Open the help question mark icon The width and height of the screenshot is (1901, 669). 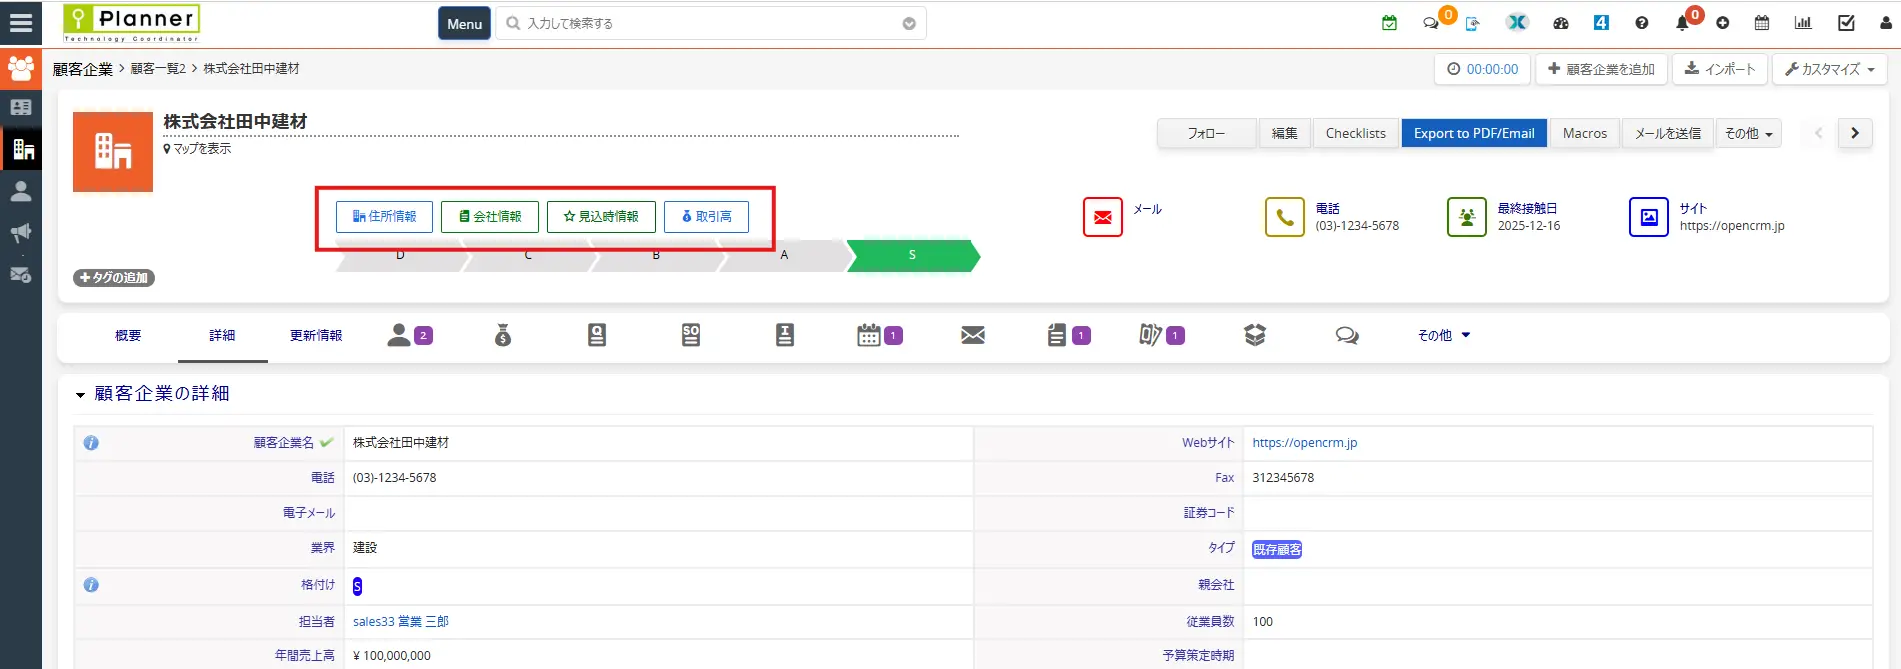click(1641, 23)
